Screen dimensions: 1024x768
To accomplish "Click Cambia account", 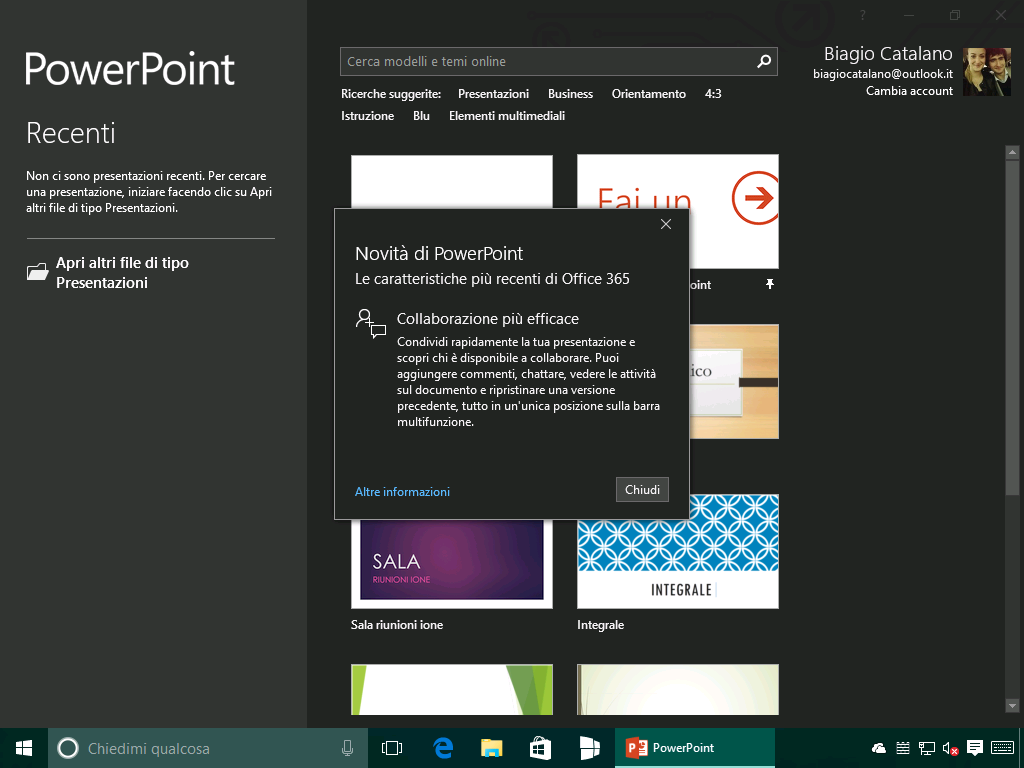I will (909, 91).
